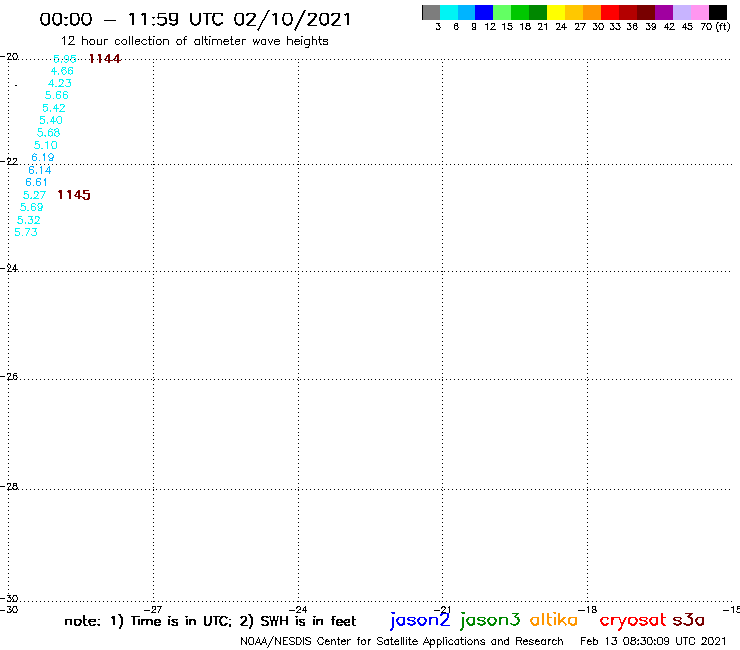740x650 pixels.
Task: Select the altika satellite label
Action: point(554,620)
